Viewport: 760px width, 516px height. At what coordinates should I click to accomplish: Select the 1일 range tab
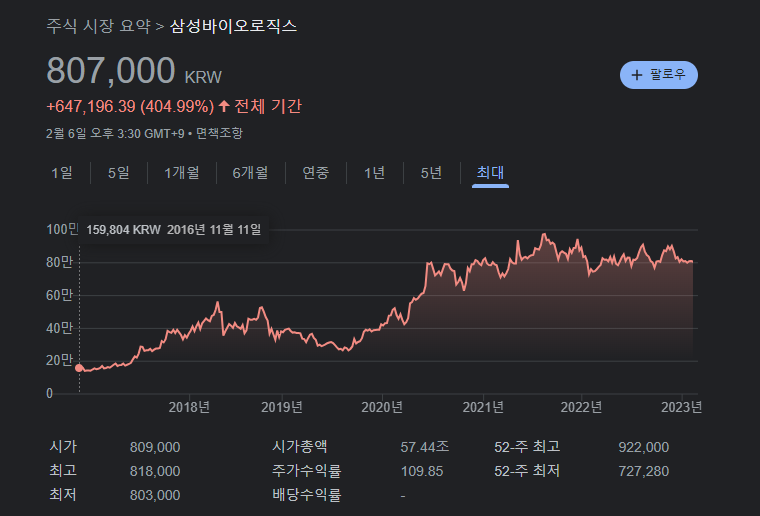(x=62, y=172)
